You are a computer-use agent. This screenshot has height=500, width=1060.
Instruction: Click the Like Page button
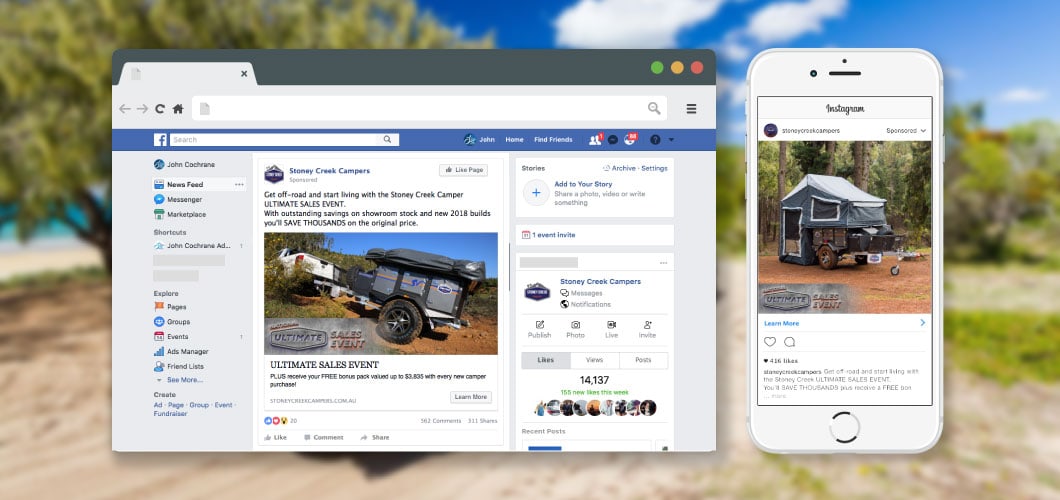[x=463, y=170]
